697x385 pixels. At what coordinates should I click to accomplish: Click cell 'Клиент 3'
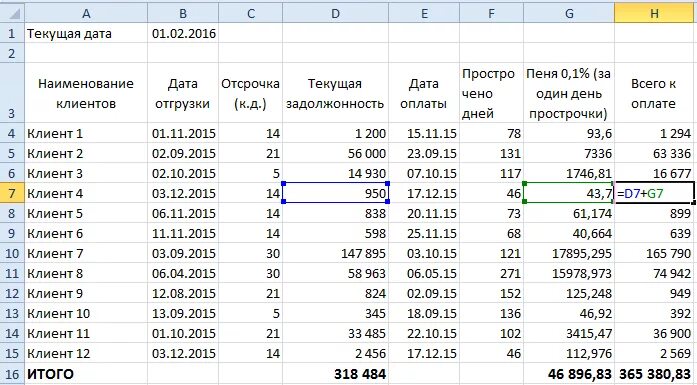86,173
